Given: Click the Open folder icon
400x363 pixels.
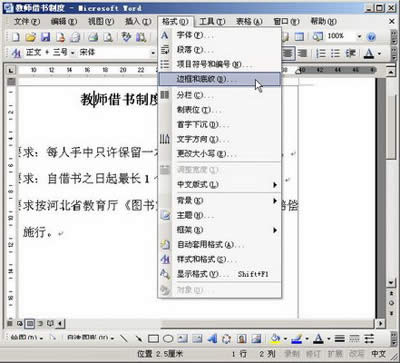Looking at the screenshot, I should pyautogui.click(x=30, y=37).
